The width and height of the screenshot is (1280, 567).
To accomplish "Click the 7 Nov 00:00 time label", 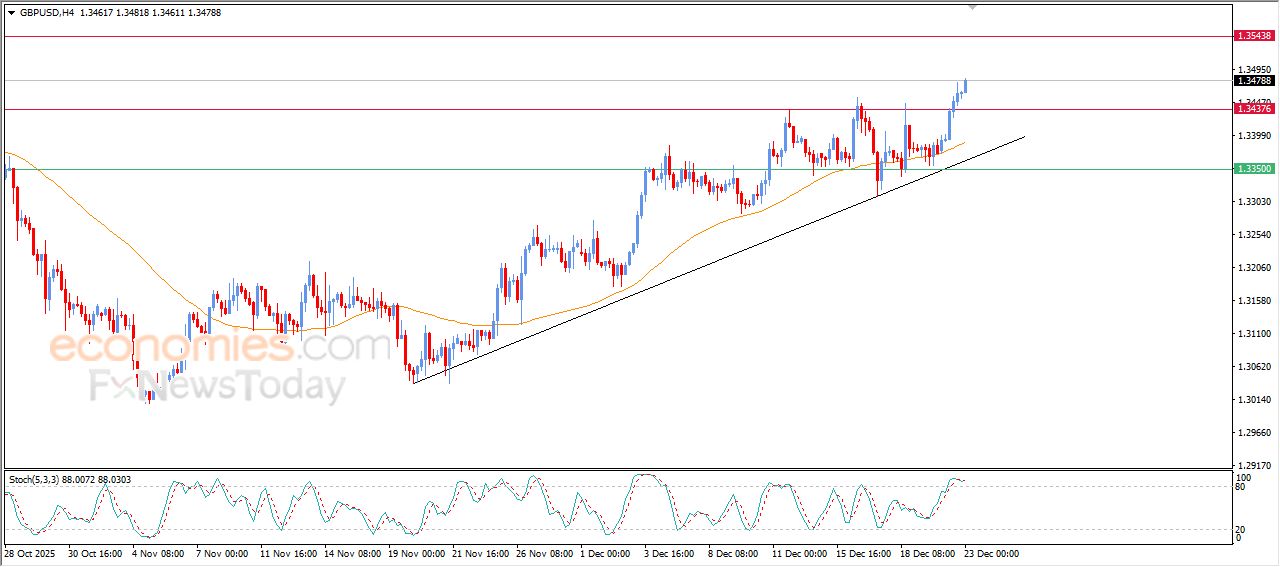I will click(222, 553).
